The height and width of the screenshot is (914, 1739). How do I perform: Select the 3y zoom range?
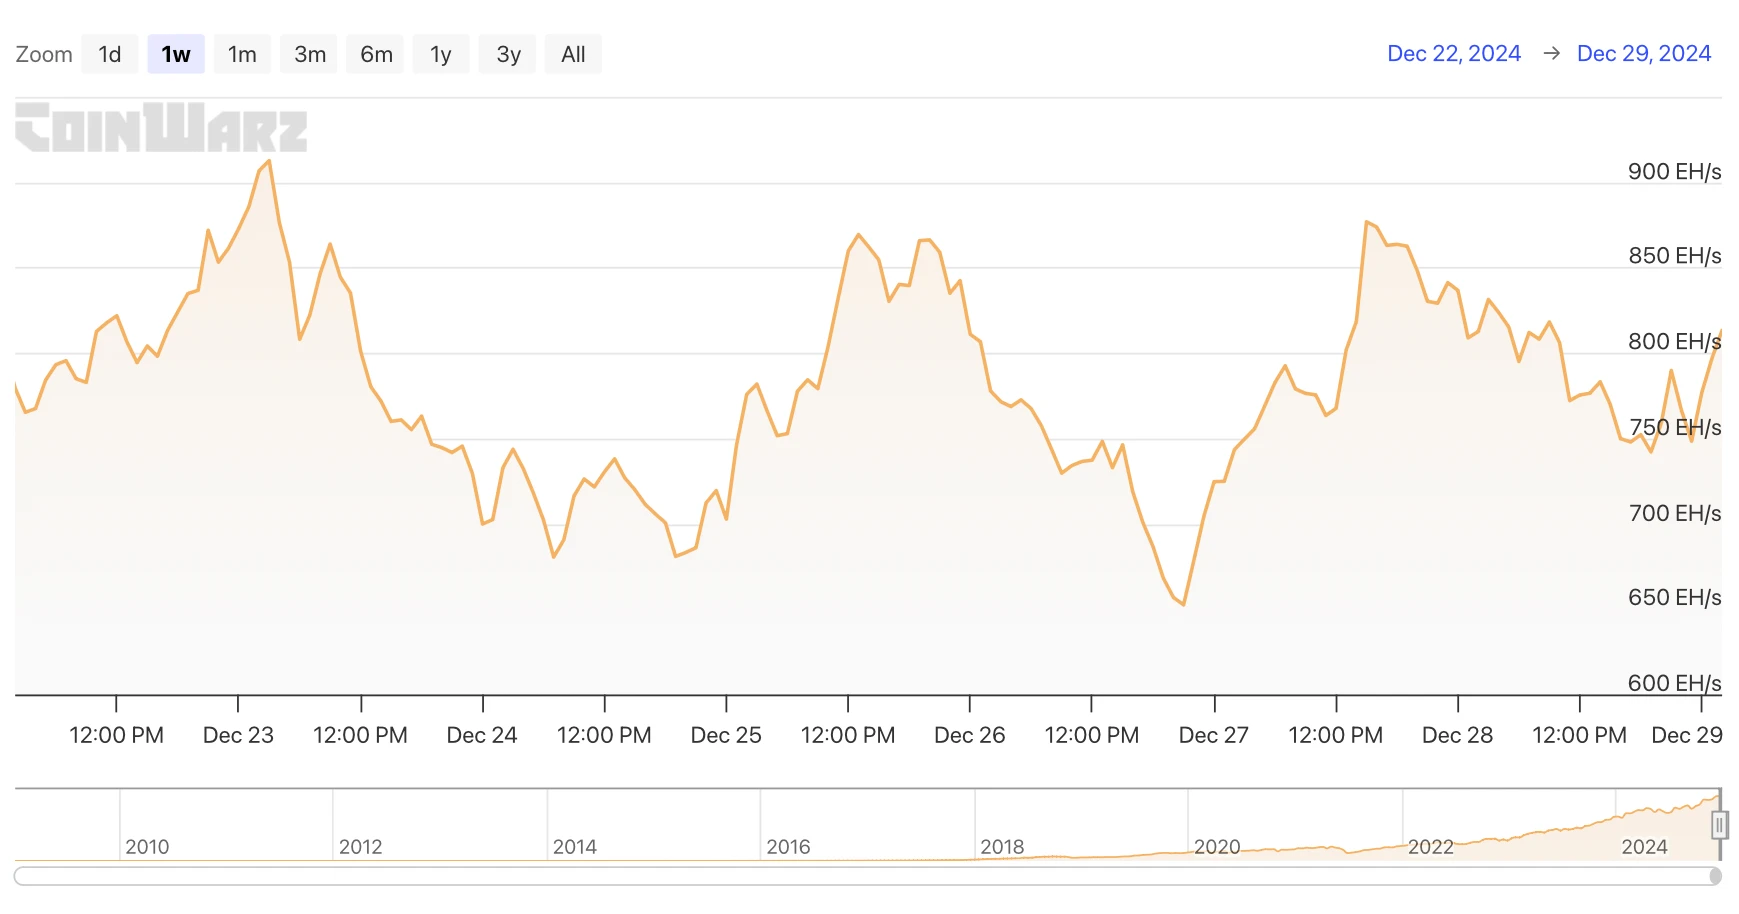(508, 54)
